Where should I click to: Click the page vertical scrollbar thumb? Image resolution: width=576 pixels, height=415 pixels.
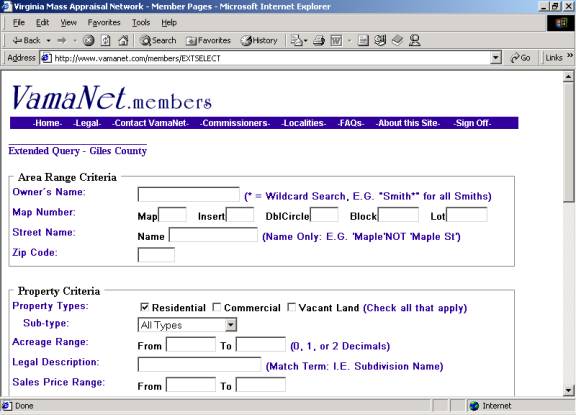point(568,141)
